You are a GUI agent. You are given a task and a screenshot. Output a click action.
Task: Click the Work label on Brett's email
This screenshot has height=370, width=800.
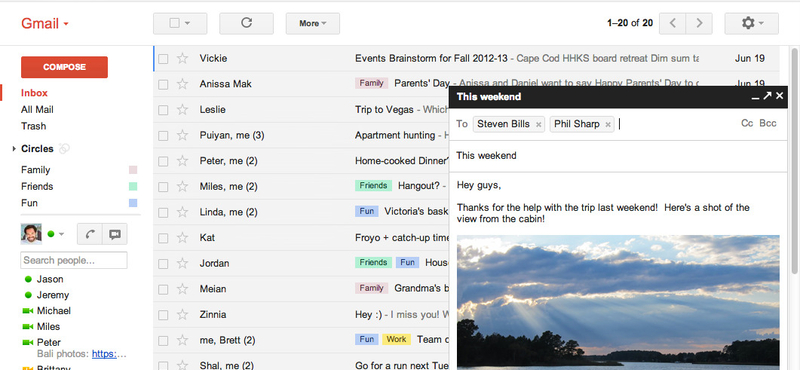coord(396,339)
